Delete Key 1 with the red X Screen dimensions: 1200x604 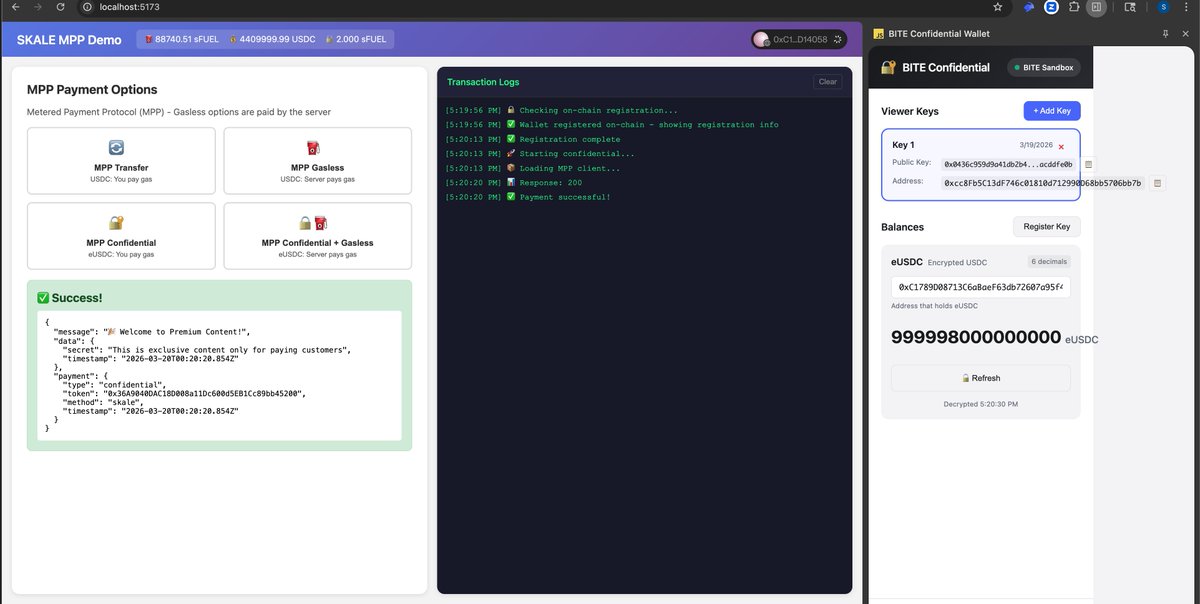(1061, 146)
